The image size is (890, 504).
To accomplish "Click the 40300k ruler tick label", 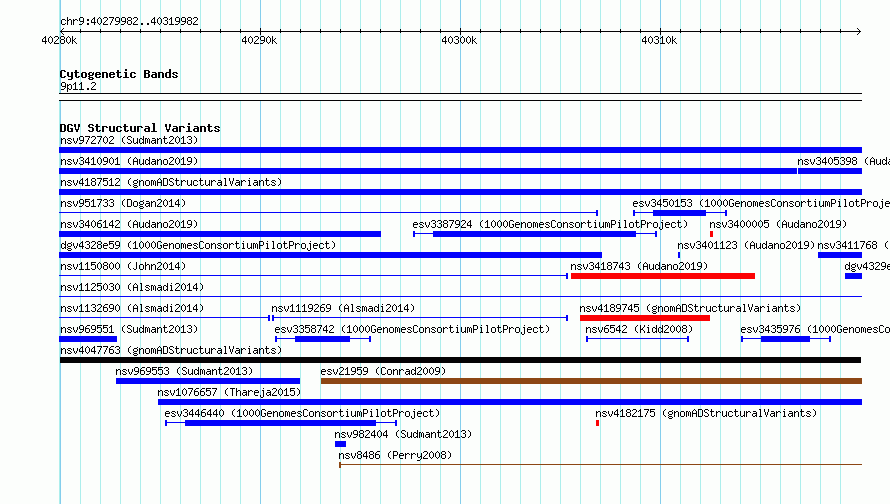I will pyautogui.click(x=459, y=40).
